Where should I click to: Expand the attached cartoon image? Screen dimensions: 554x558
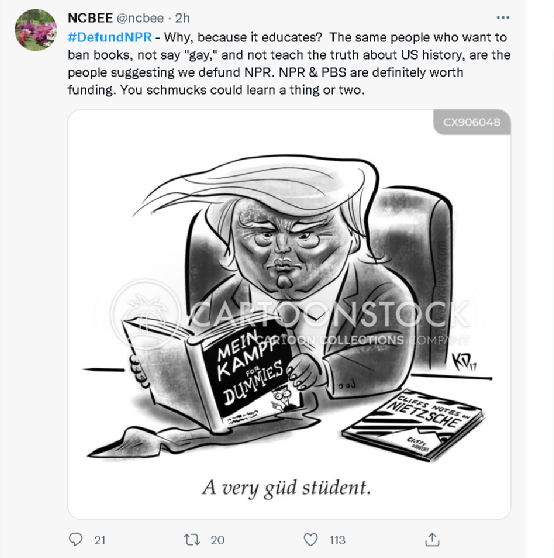coord(289,314)
